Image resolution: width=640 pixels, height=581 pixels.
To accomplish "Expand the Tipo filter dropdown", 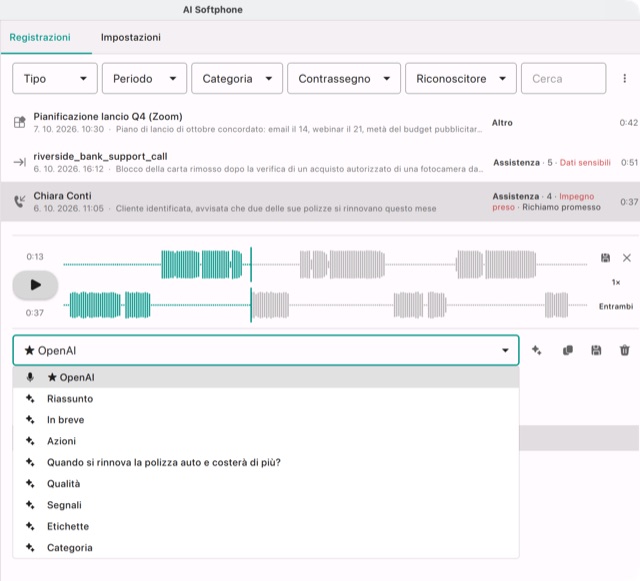I will point(55,78).
